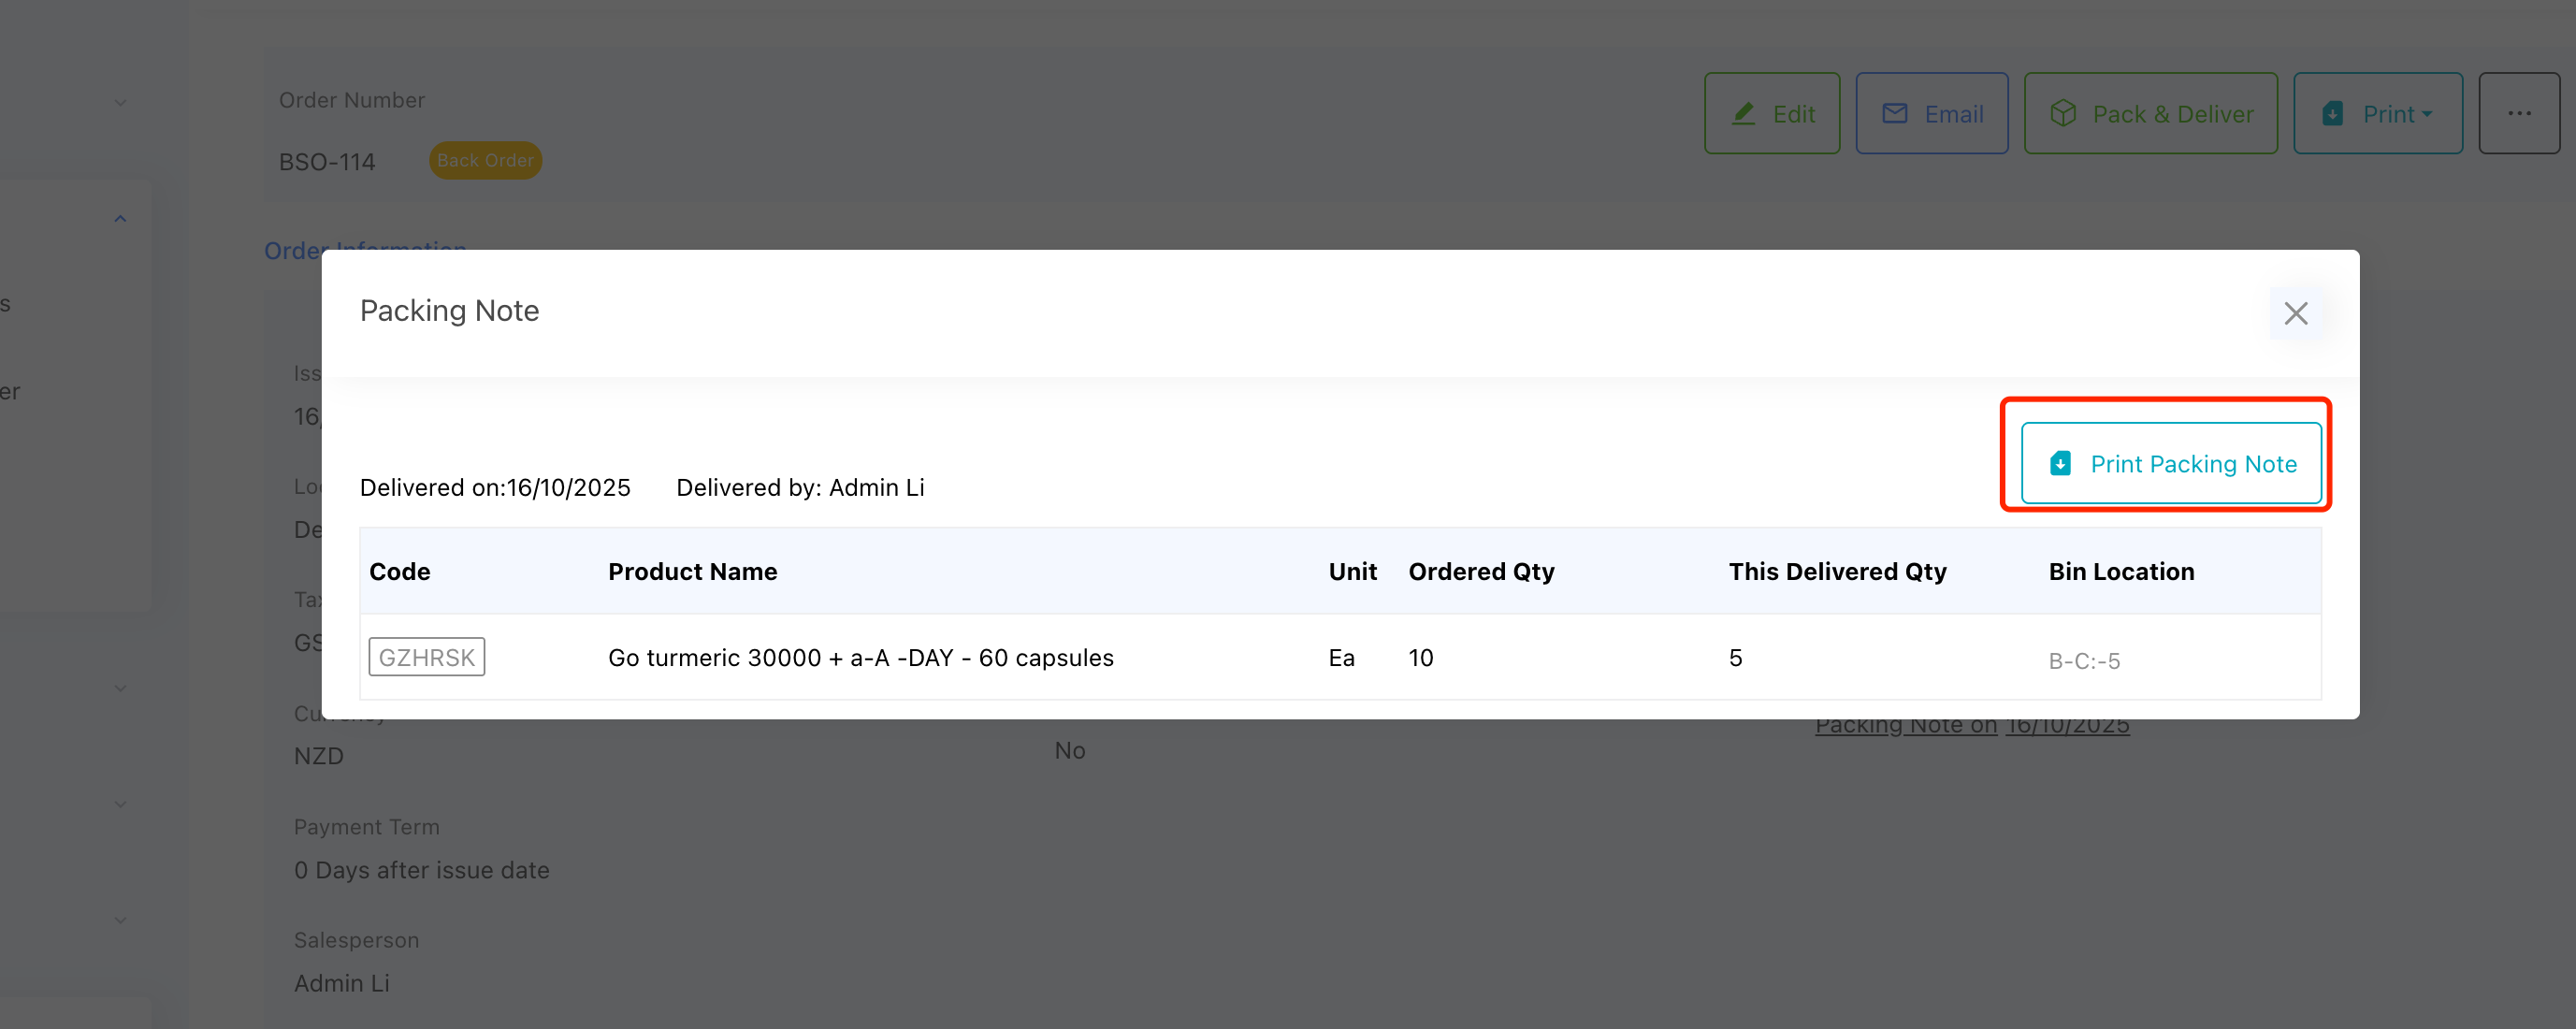Click the Bin Location column header
This screenshot has width=2576, height=1029.
[x=2120, y=571]
